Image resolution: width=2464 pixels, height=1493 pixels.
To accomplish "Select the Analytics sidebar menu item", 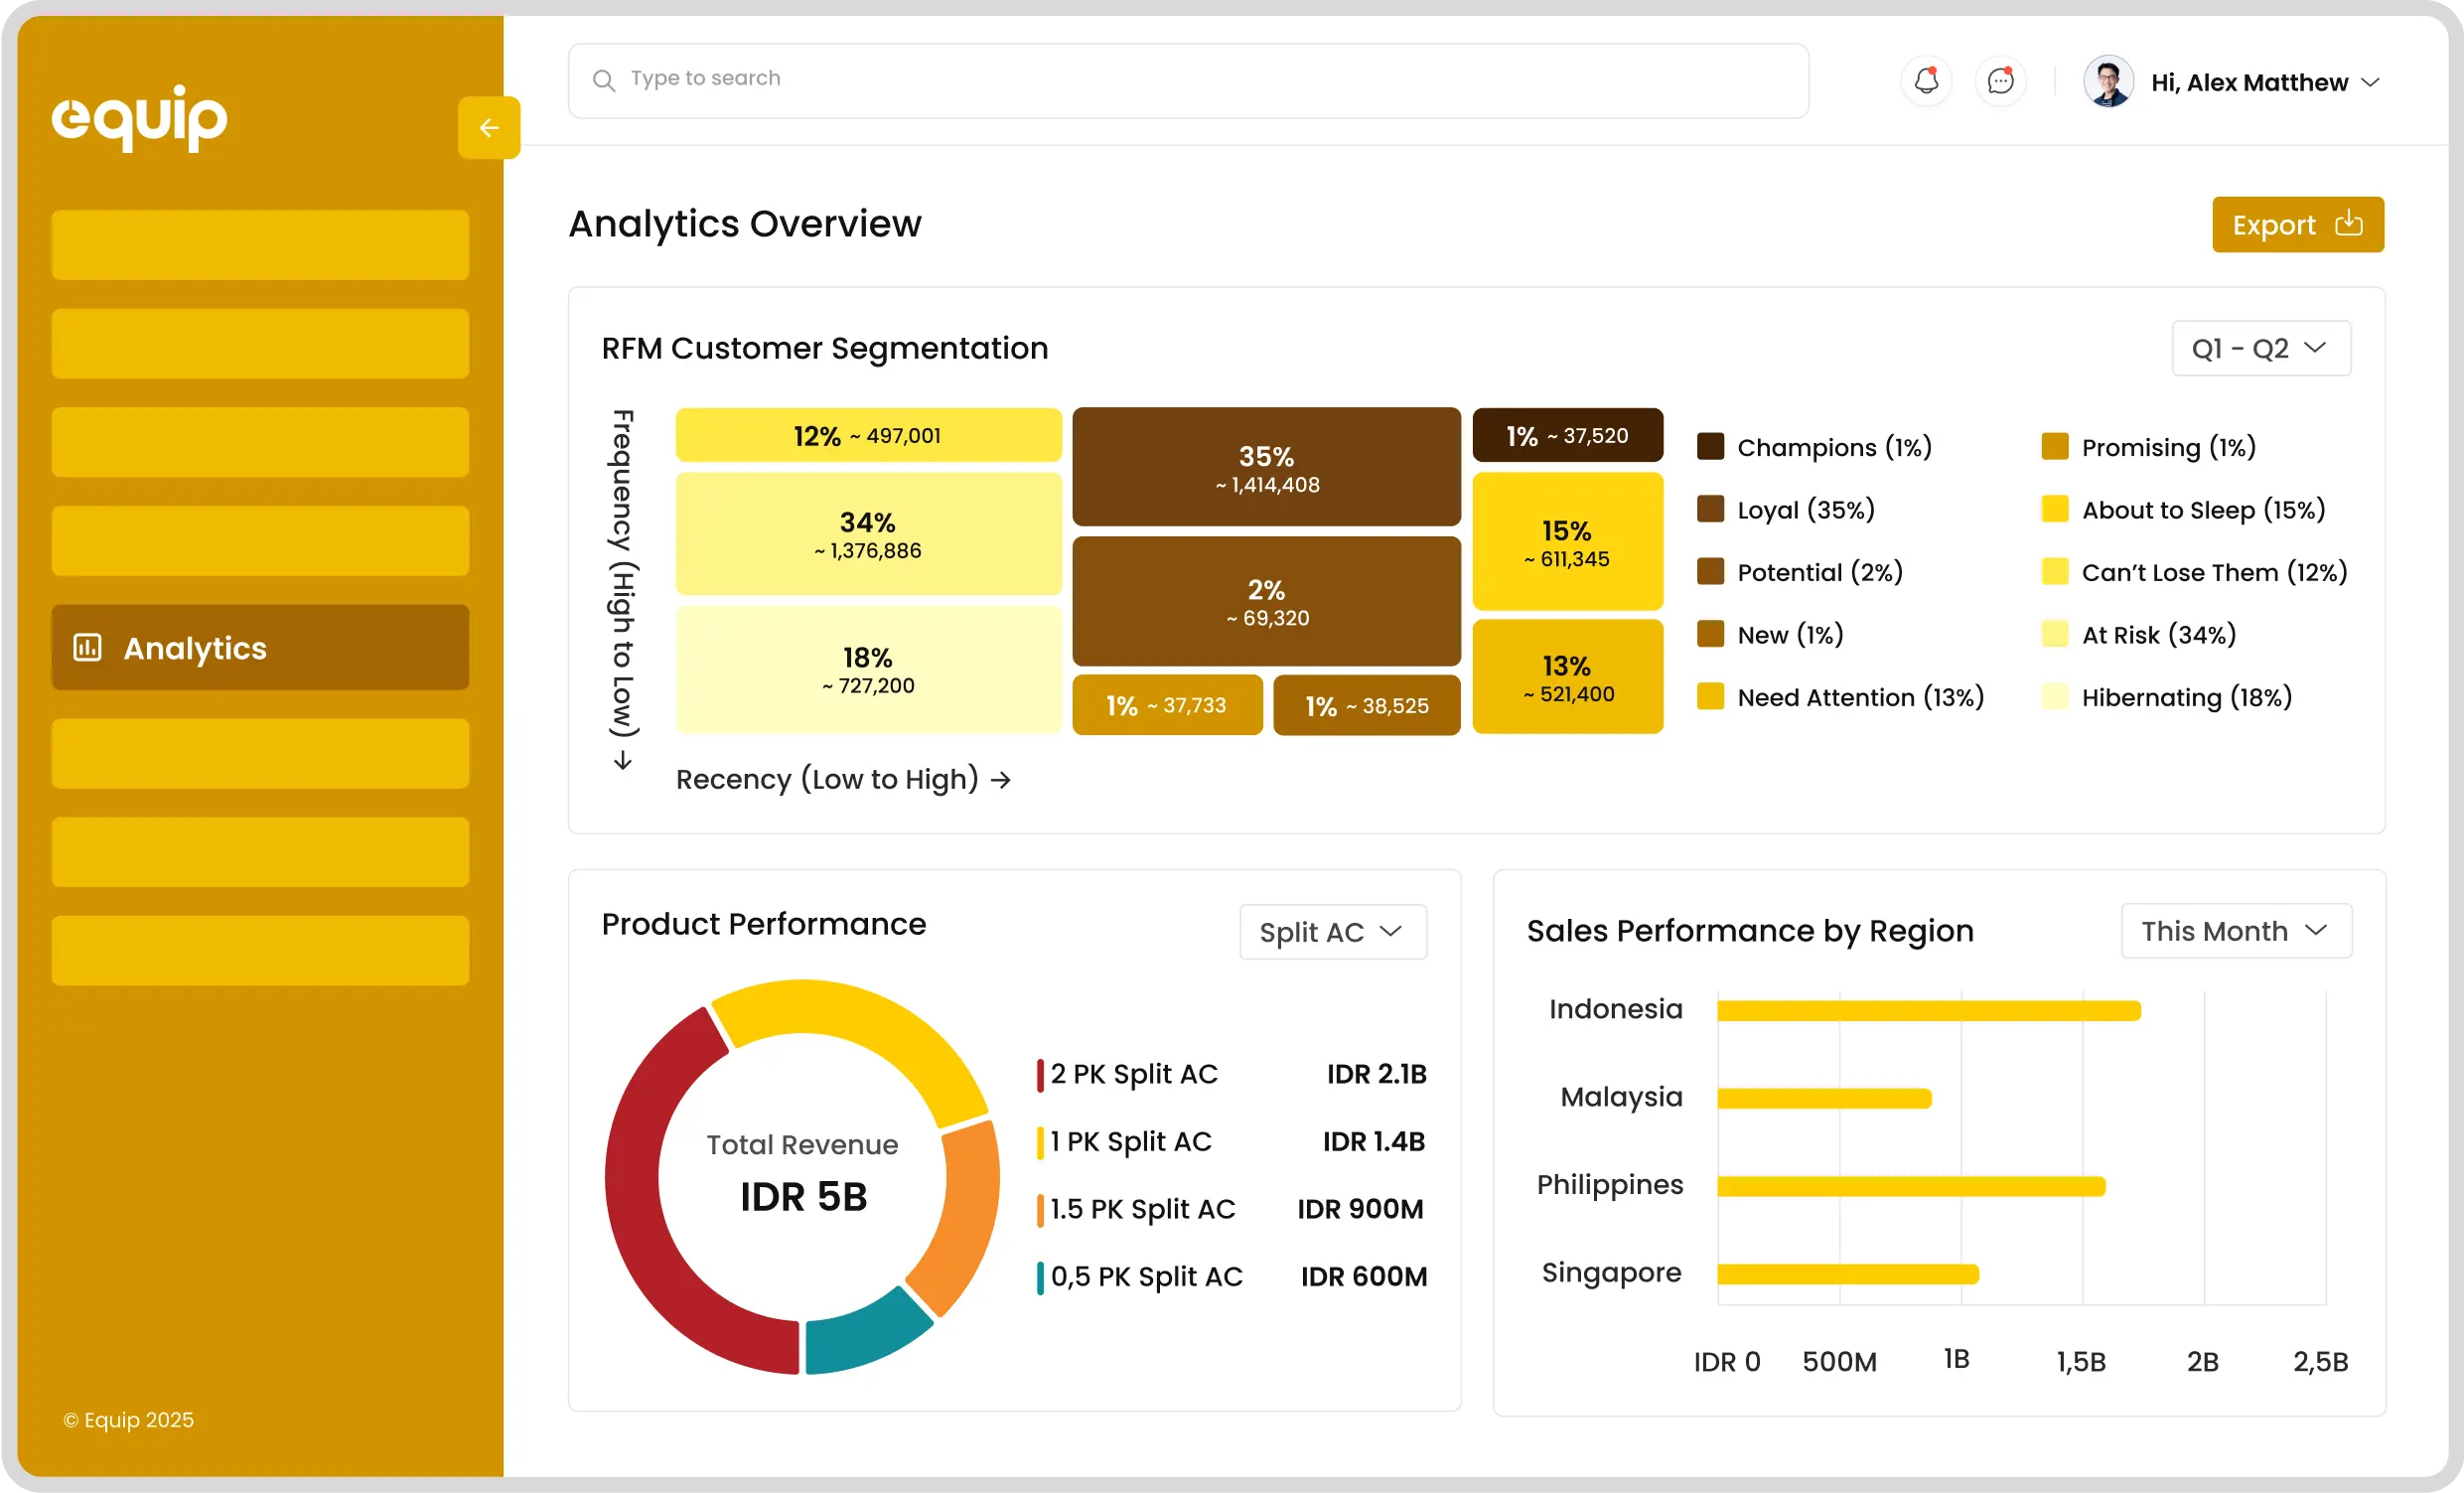I will (x=260, y=648).
